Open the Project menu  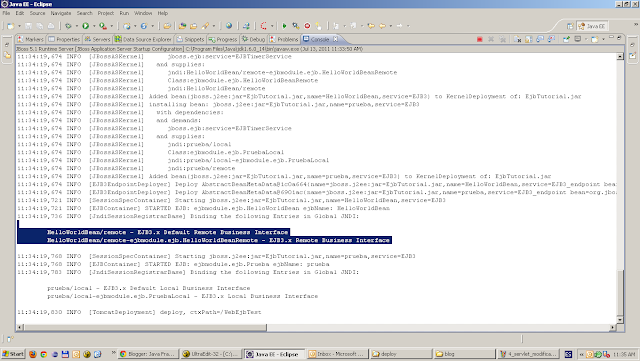click(106, 13)
